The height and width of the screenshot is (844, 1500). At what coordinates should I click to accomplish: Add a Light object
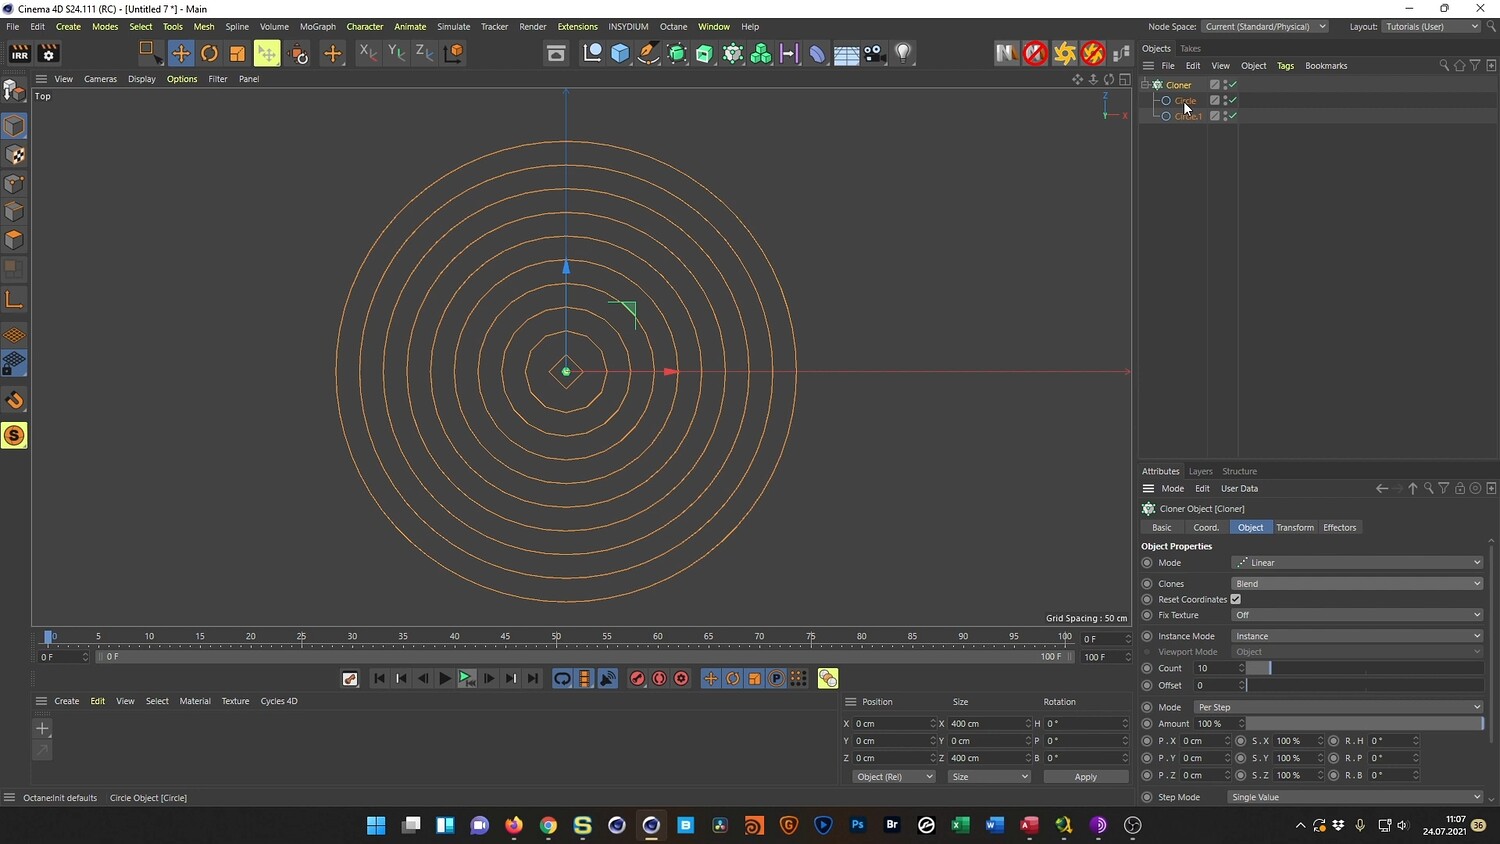pos(903,53)
